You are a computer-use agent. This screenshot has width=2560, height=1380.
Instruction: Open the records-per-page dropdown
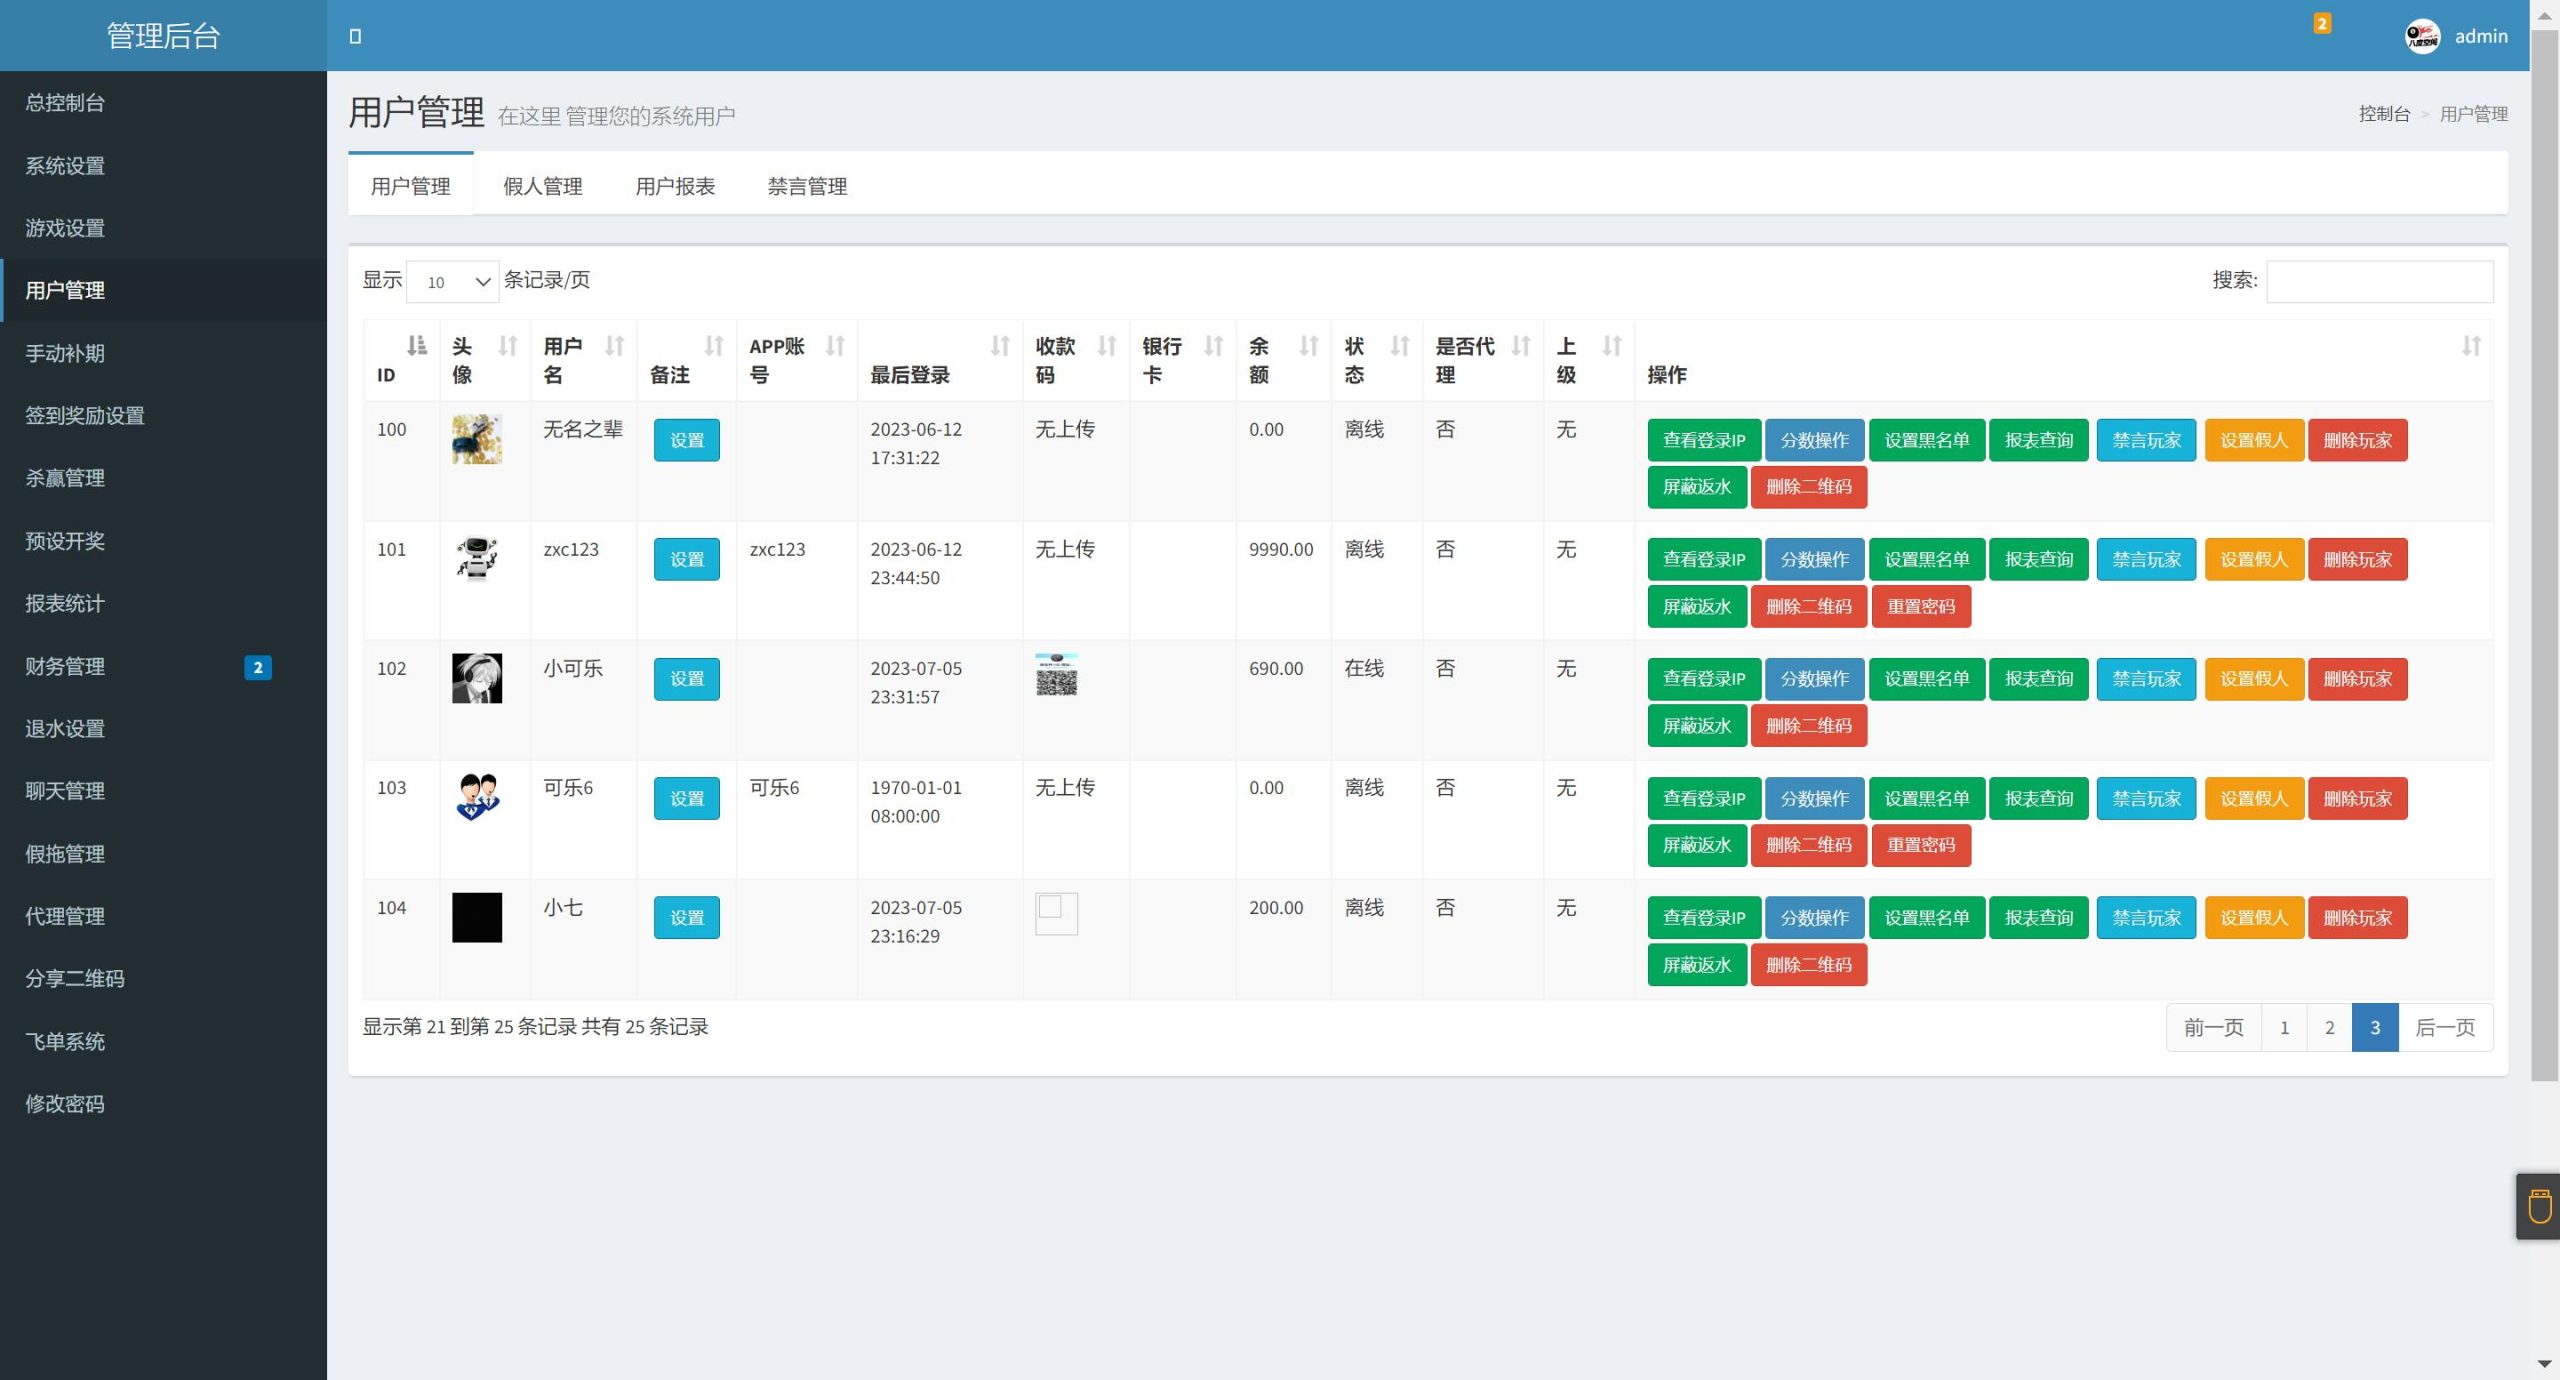click(453, 282)
